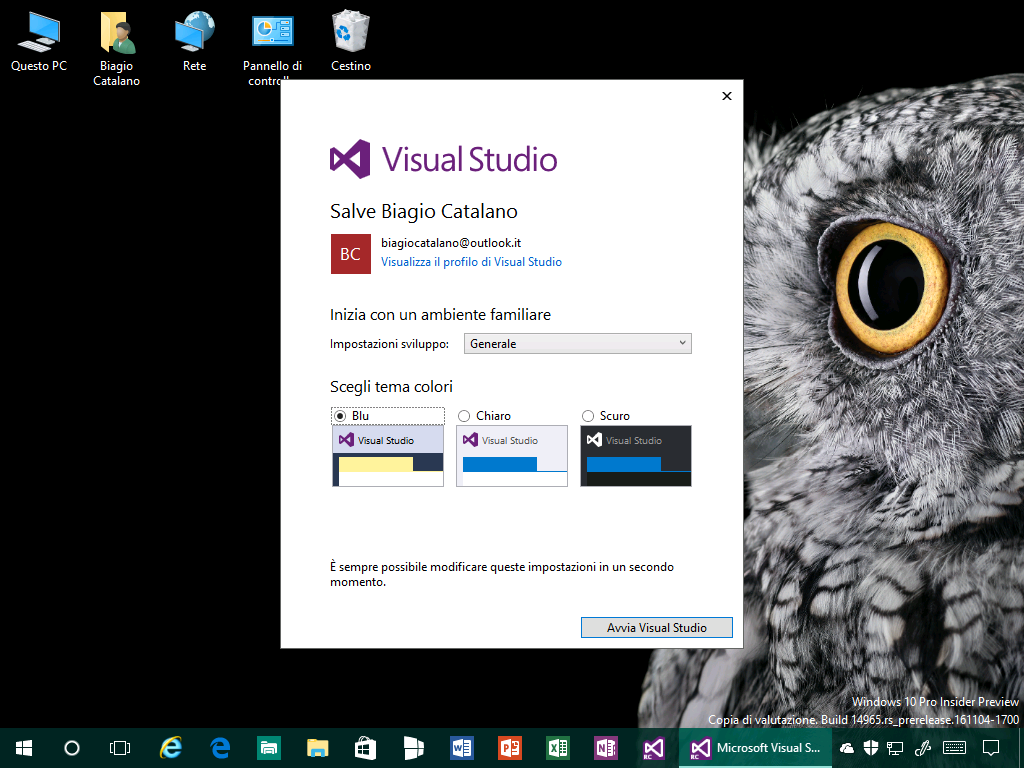Launch OneNote from the taskbar
The height and width of the screenshot is (768, 1024).
(x=606, y=748)
